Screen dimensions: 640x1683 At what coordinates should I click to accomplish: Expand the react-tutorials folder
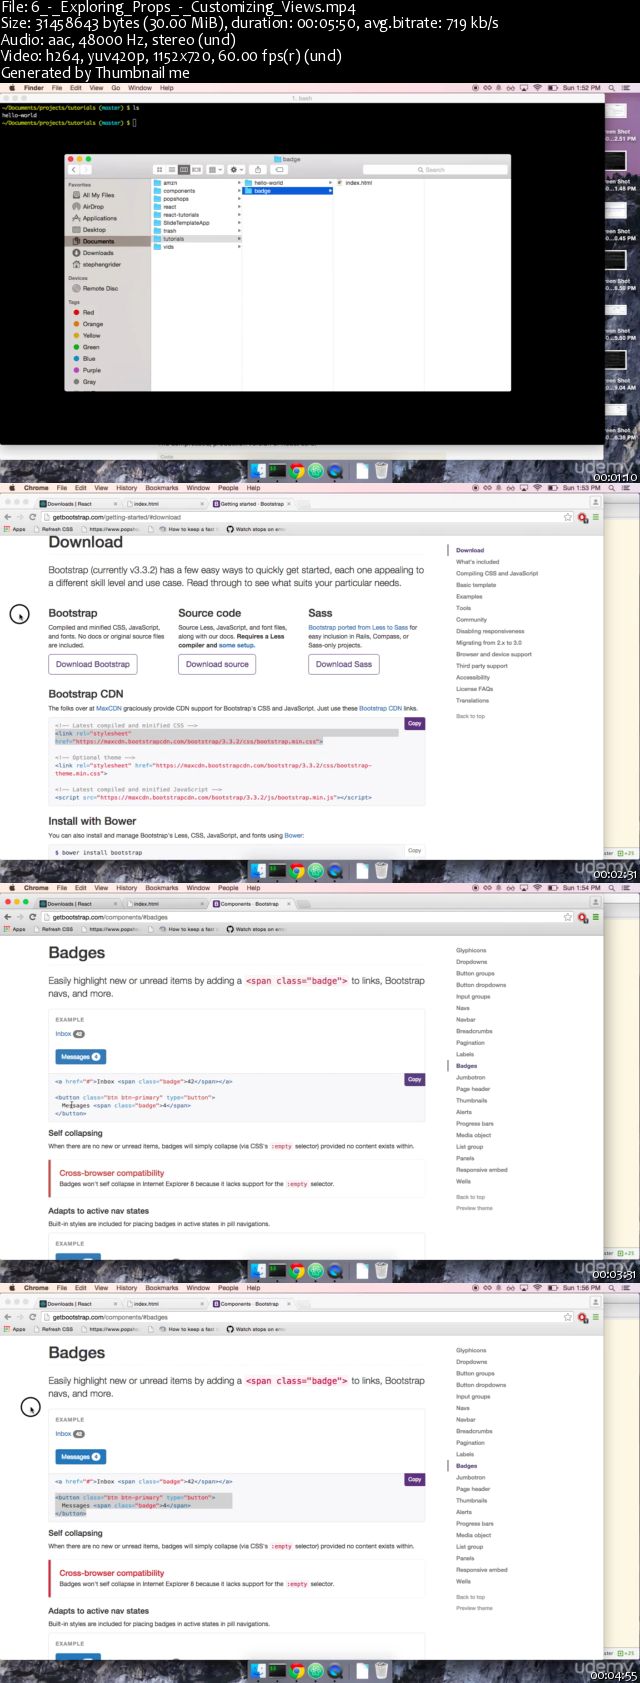tap(239, 215)
